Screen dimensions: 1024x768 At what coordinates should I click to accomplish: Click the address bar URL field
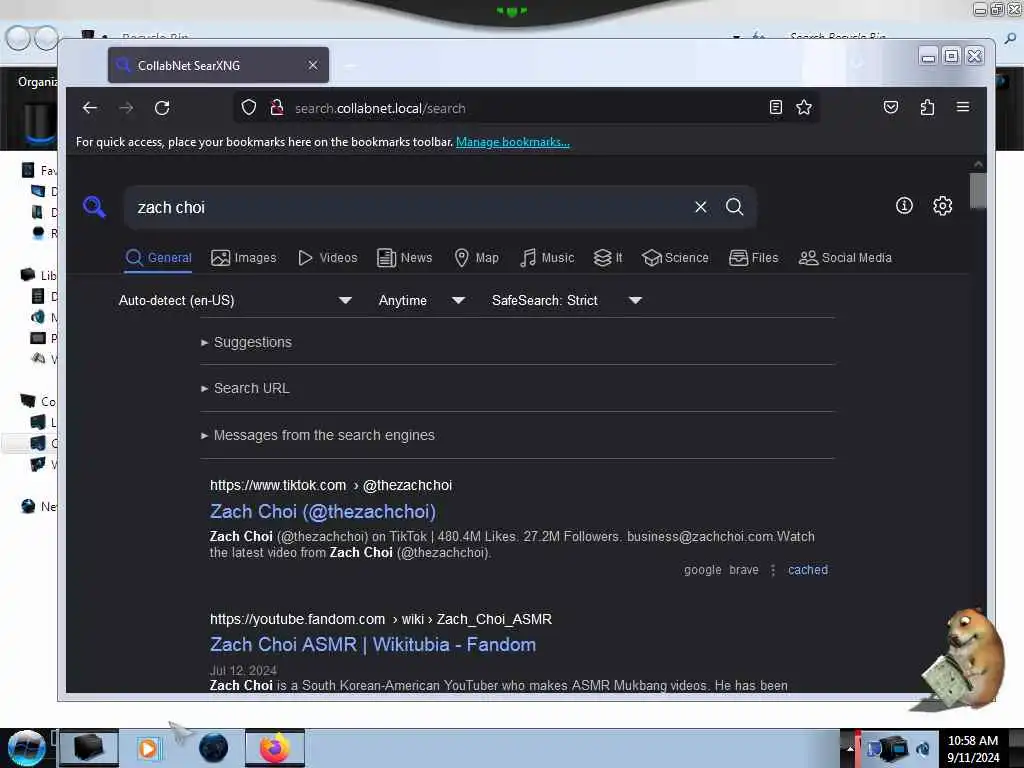click(522, 108)
